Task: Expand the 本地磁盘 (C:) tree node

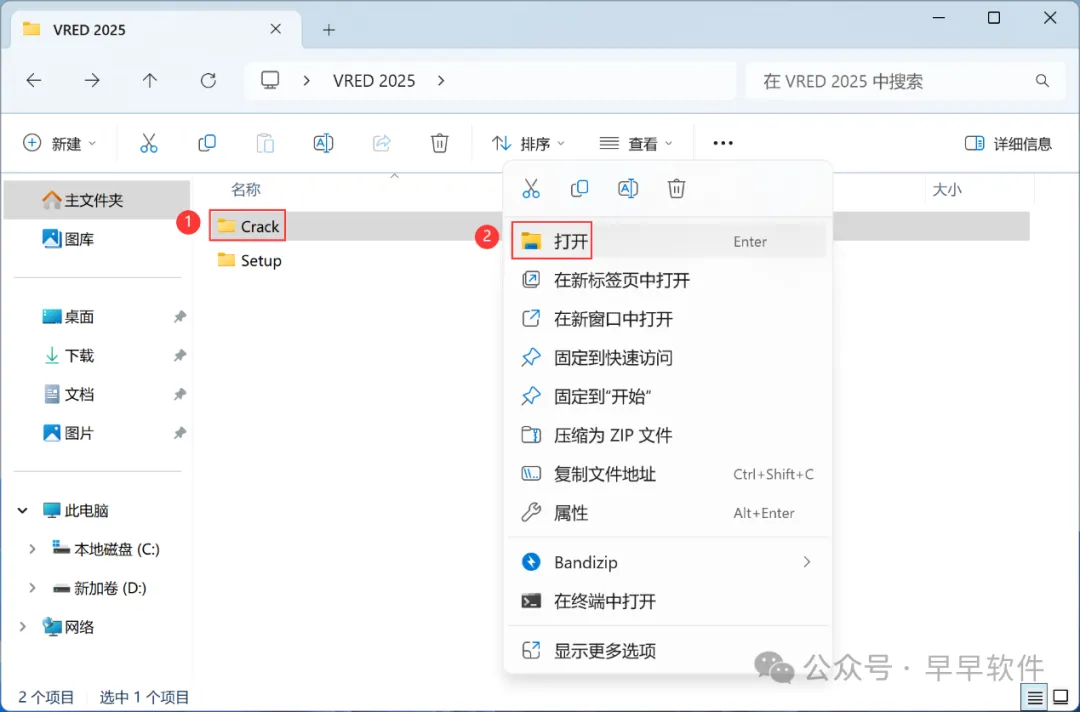Action: pyautogui.click(x=32, y=549)
